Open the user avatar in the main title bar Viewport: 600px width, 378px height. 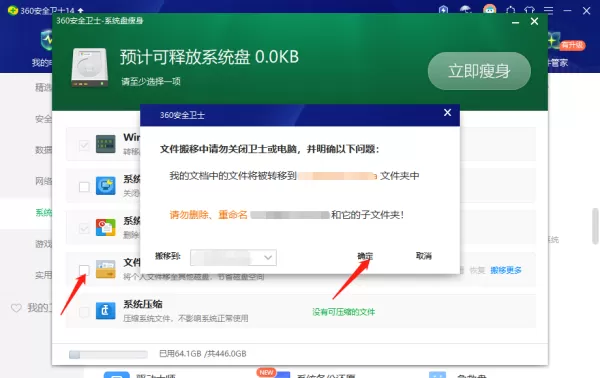[x=490, y=9]
